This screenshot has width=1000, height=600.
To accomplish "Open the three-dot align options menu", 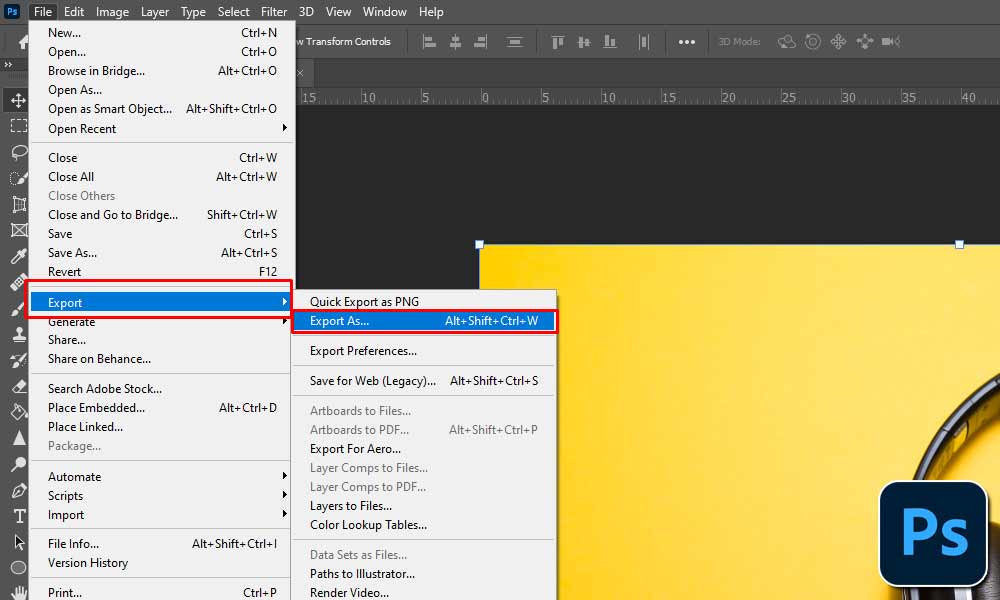I will click(687, 42).
